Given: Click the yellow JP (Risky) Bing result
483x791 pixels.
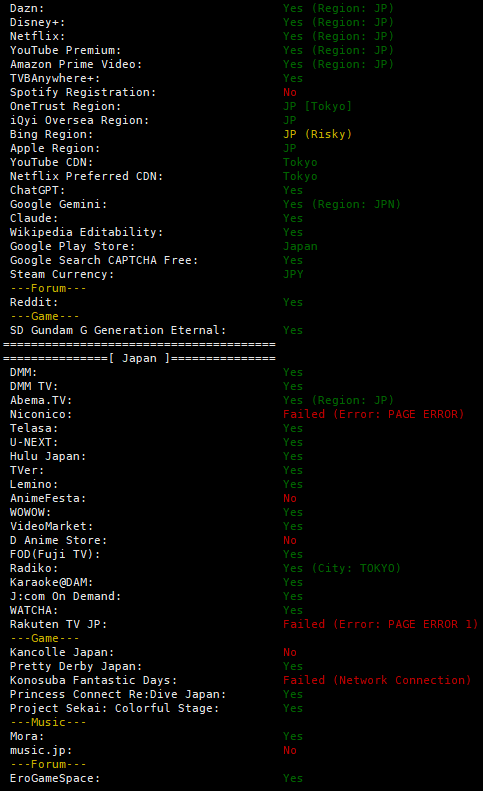Looking at the screenshot, I should point(317,135).
